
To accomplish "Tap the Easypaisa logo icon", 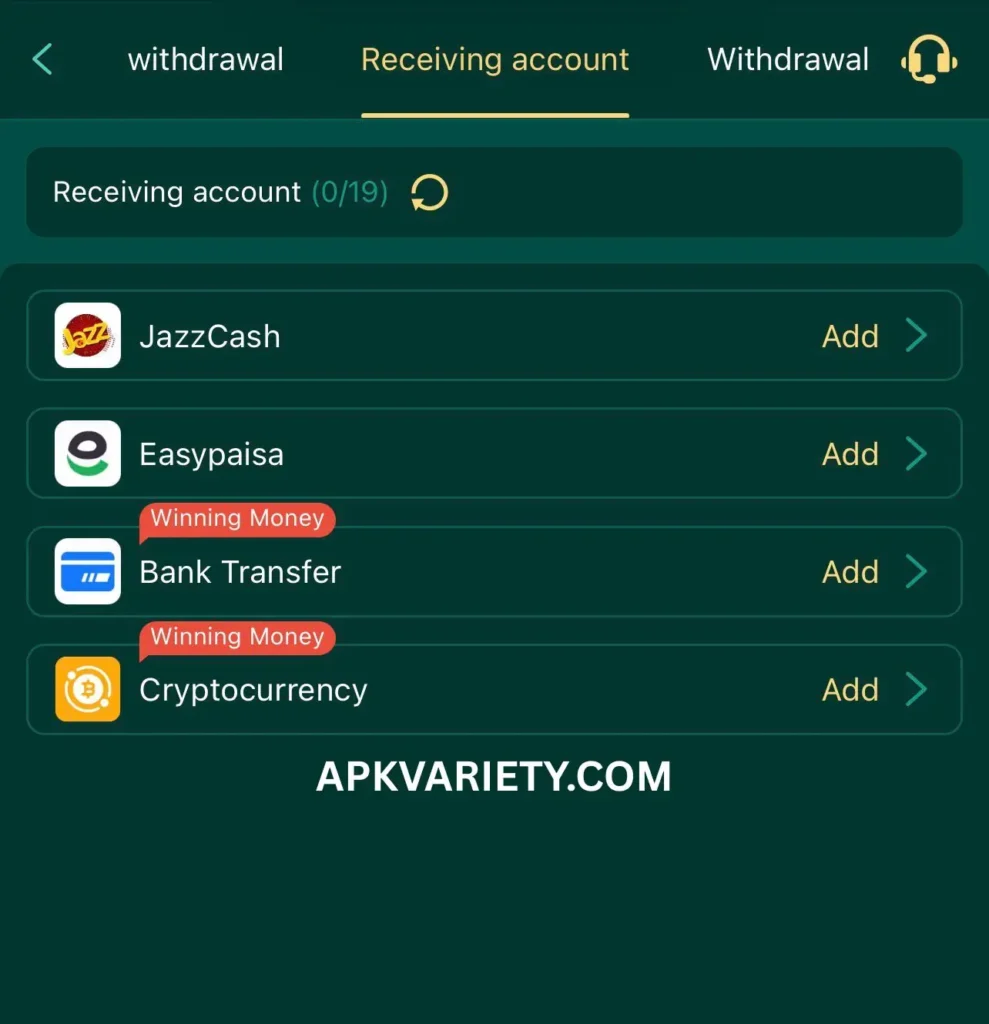I will pos(88,453).
